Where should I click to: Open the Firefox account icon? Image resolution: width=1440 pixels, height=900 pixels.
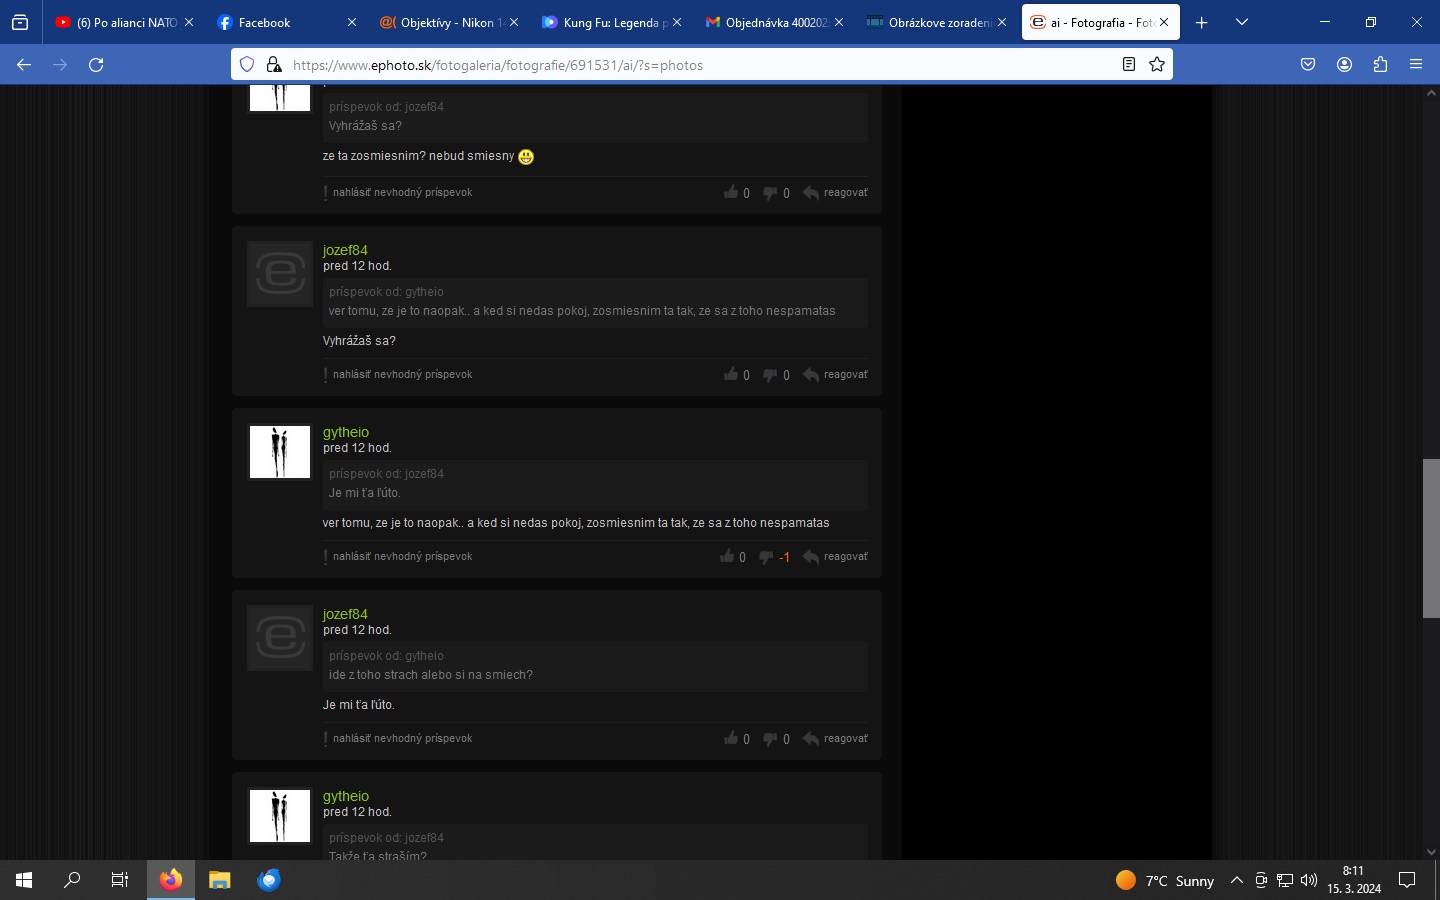pos(1344,65)
